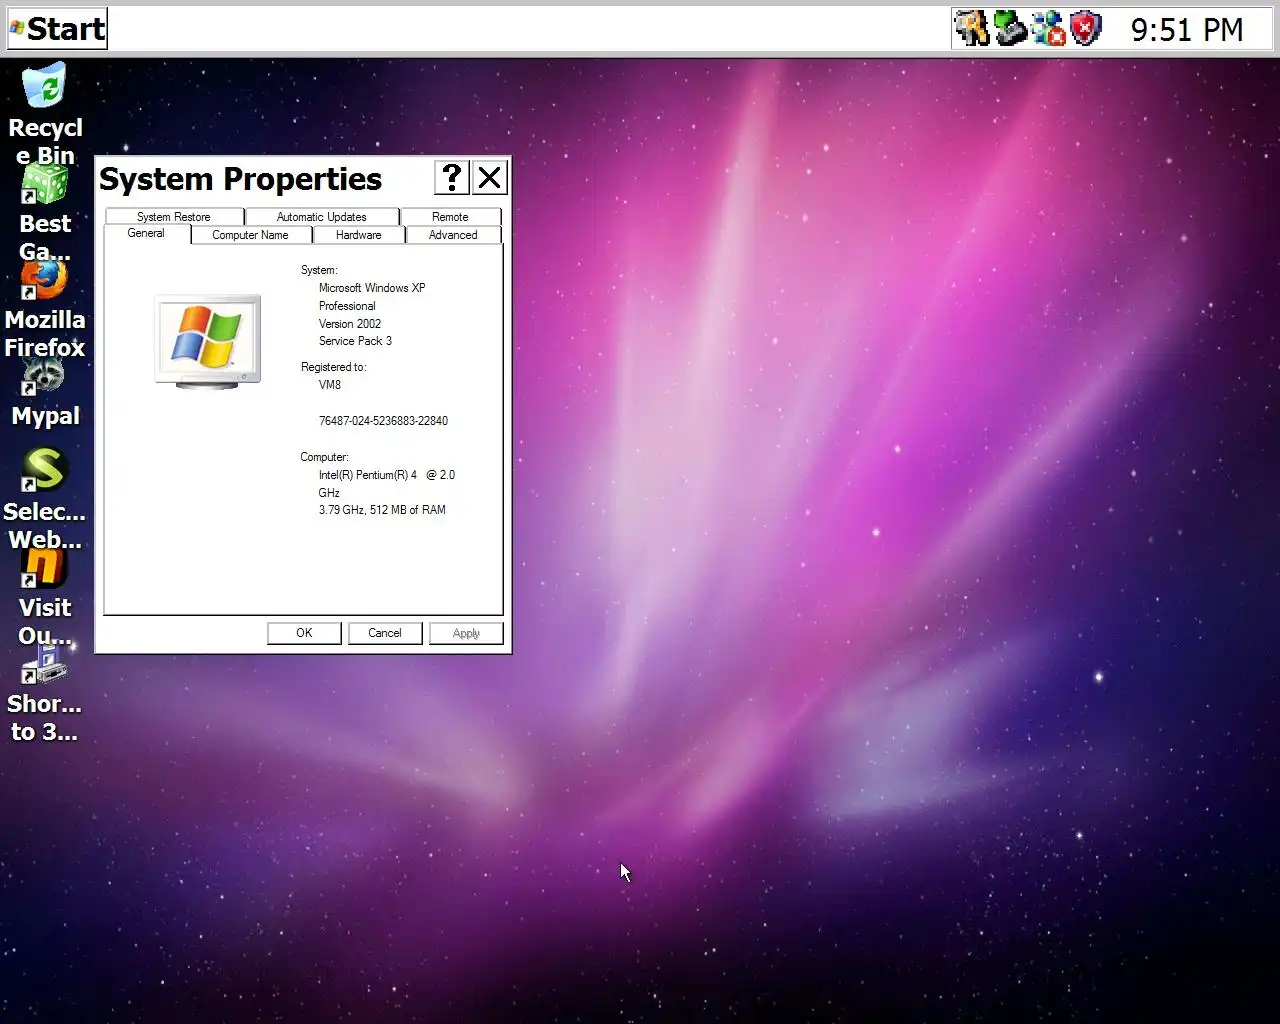Click Cancel in System Properties
This screenshot has height=1024, width=1280.
(x=385, y=633)
